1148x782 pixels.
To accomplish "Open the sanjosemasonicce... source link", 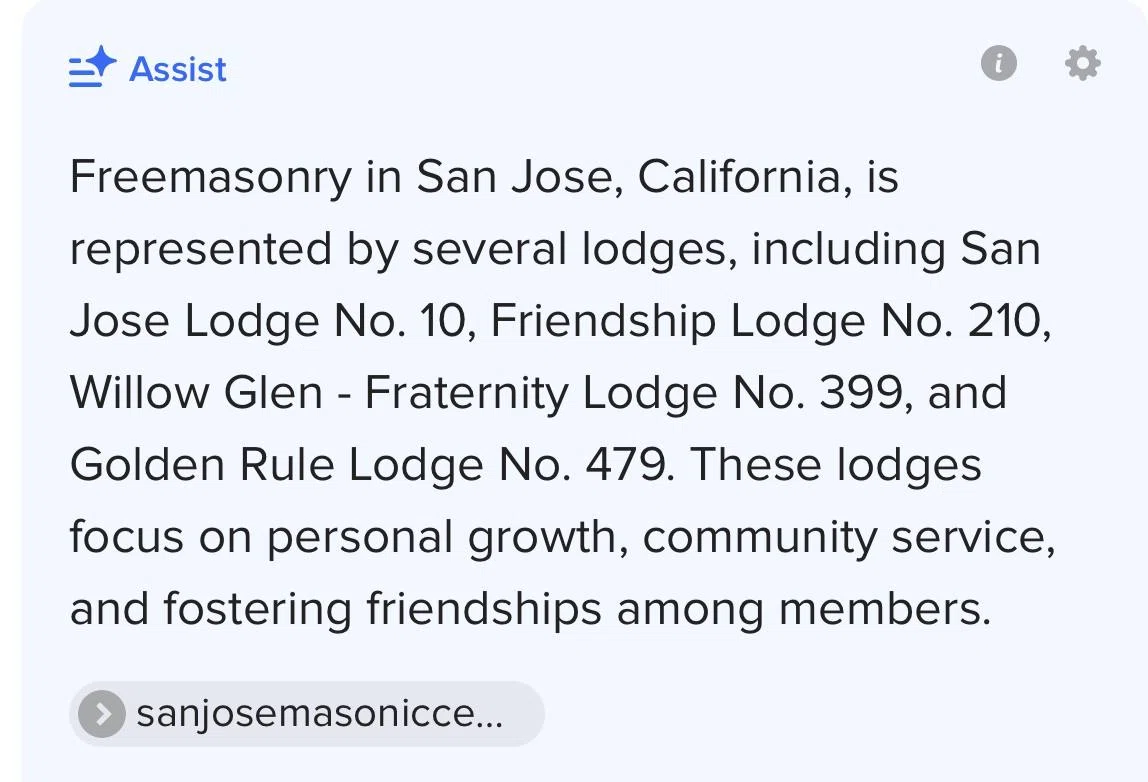I will pos(320,714).
